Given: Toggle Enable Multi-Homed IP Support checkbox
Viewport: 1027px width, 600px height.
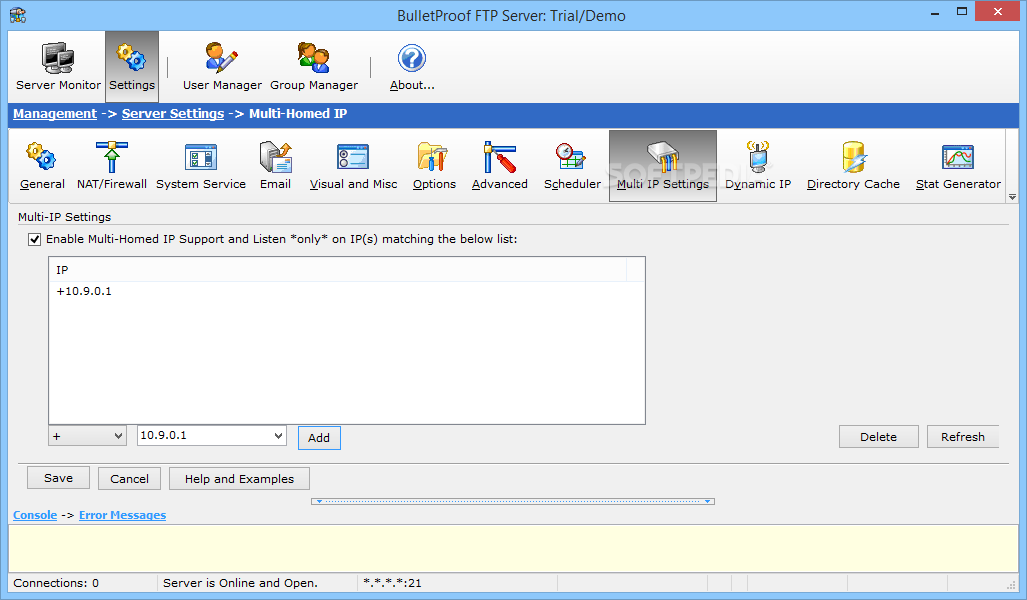Looking at the screenshot, I should click(35, 240).
